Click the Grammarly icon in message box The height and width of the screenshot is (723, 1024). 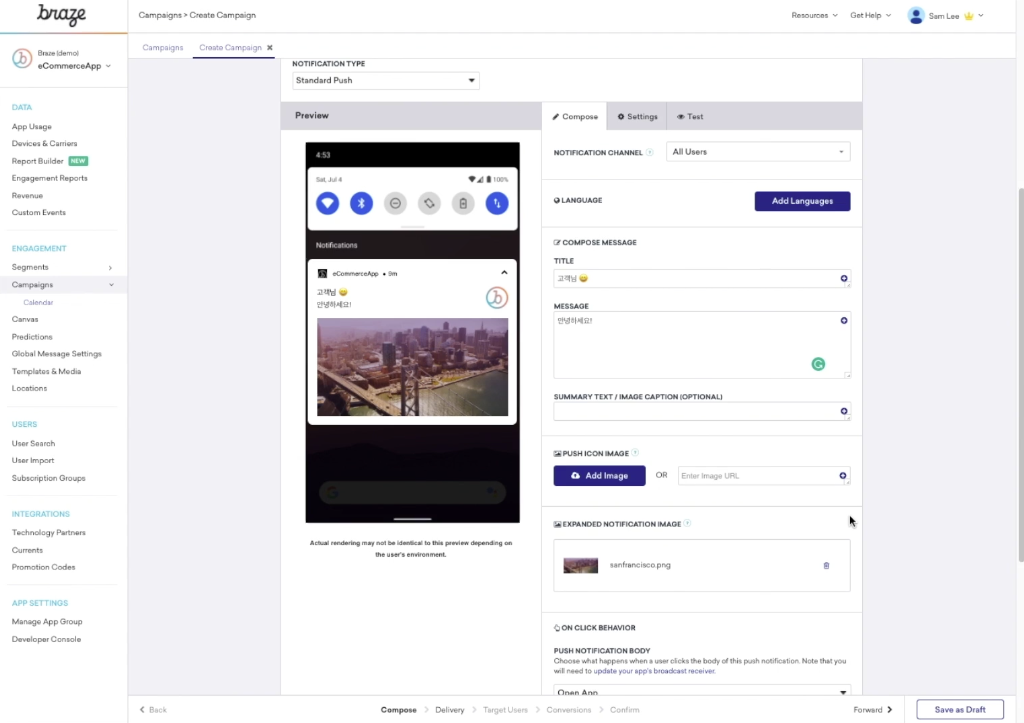[x=818, y=364]
